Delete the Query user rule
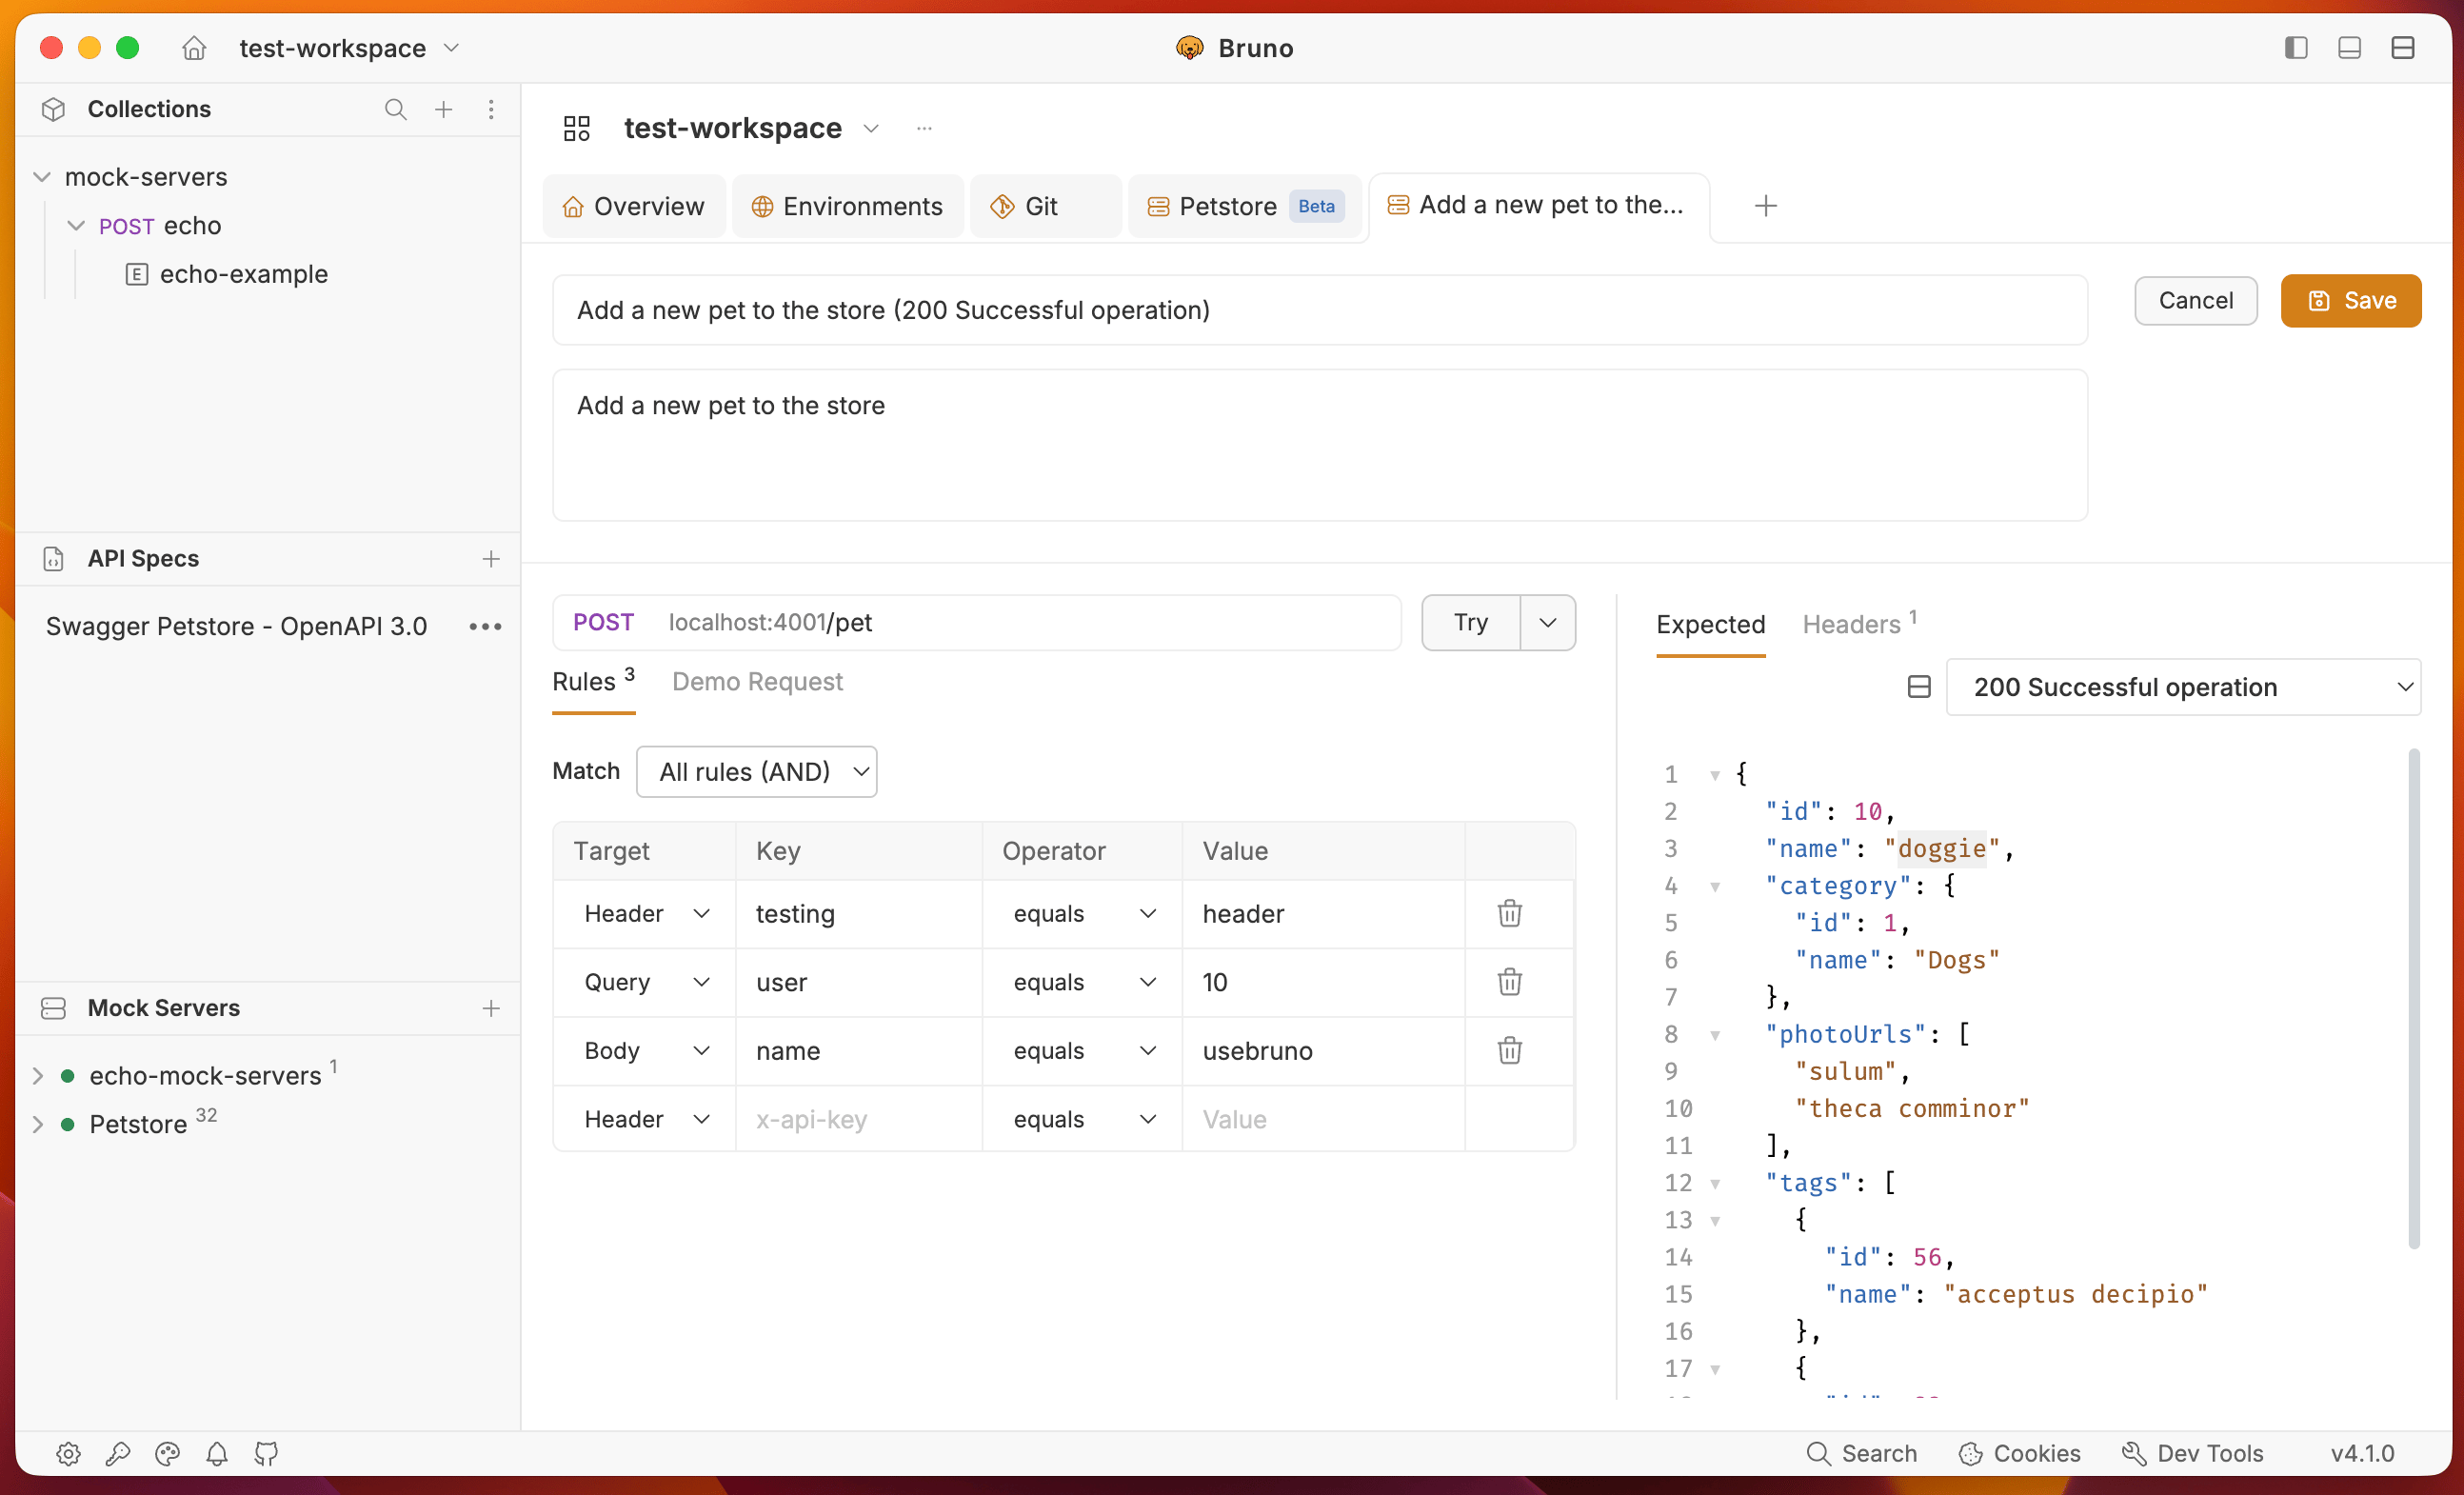The width and height of the screenshot is (2464, 1495). (1510, 982)
